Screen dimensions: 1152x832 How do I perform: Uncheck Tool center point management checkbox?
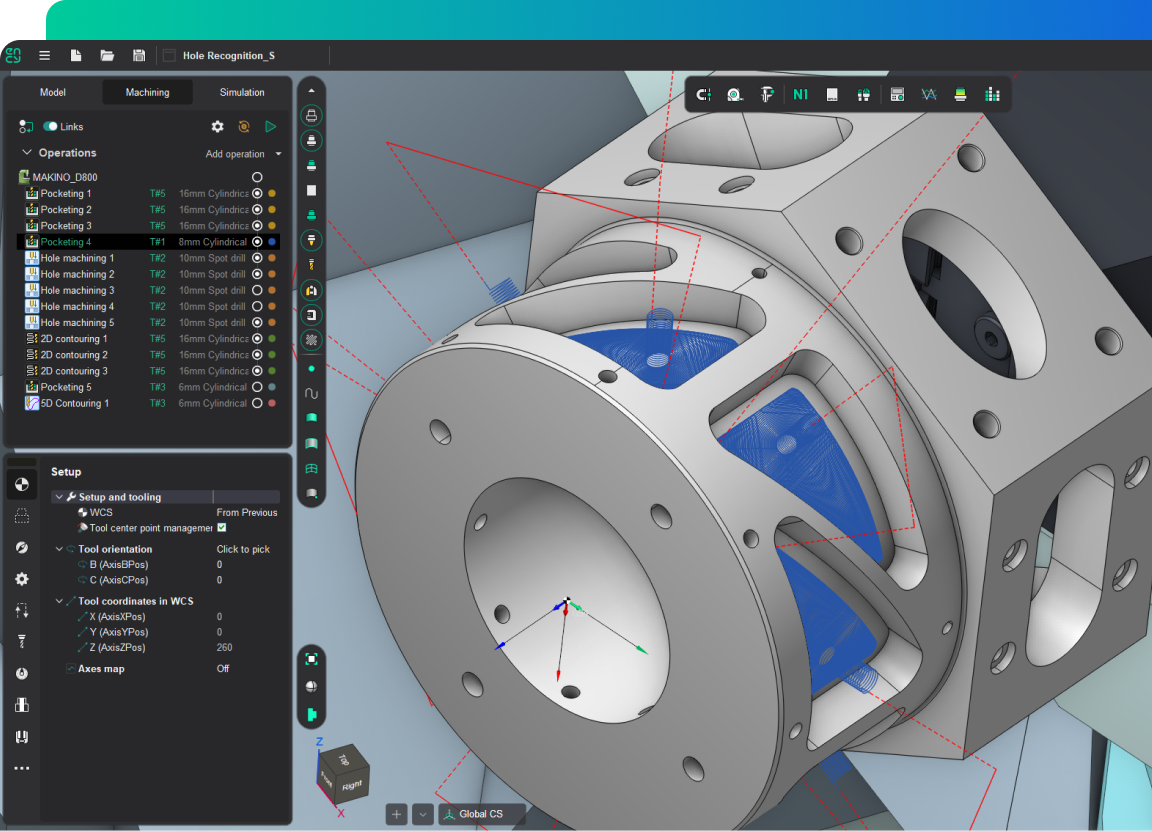pos(222,528)
